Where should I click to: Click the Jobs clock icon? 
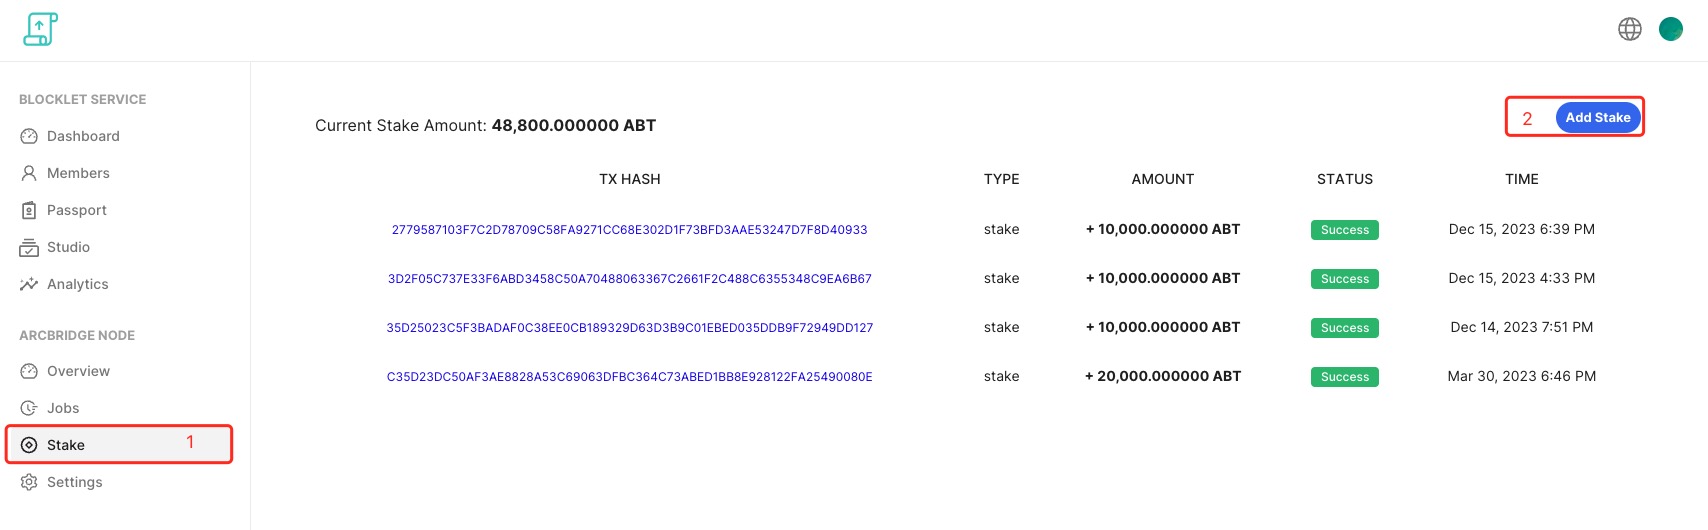[29, 408]
